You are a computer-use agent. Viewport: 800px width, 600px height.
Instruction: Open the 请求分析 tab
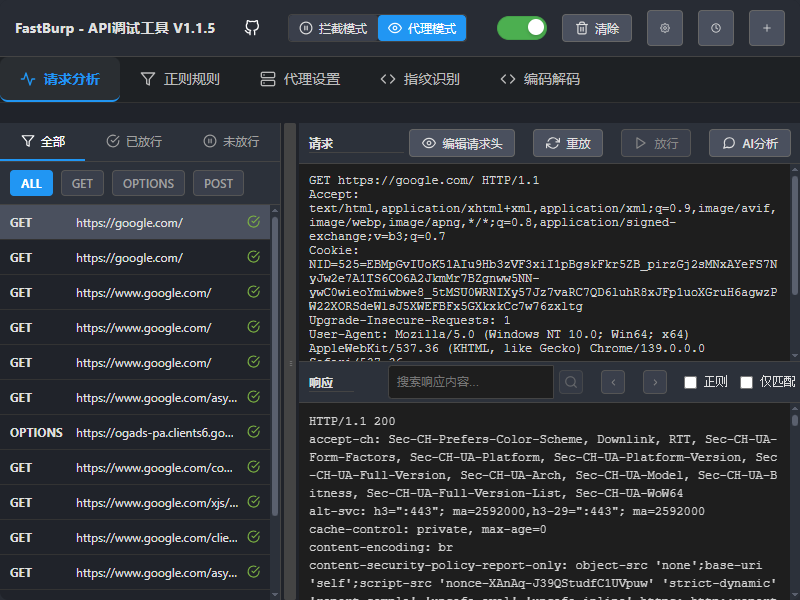coord(60,79)
